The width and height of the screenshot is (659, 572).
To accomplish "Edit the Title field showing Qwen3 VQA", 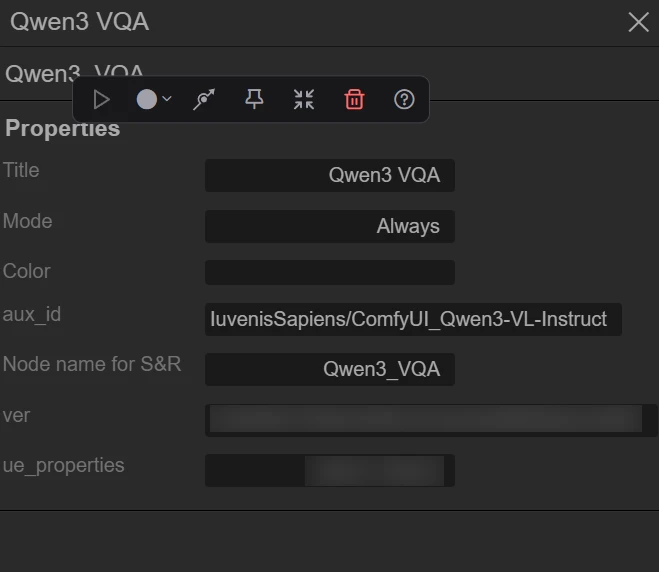I will (330, 175).
